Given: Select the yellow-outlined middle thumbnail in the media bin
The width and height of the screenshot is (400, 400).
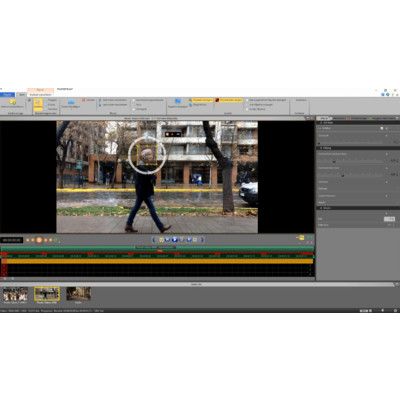Looking at the screenshot, I should pos(47,294).
